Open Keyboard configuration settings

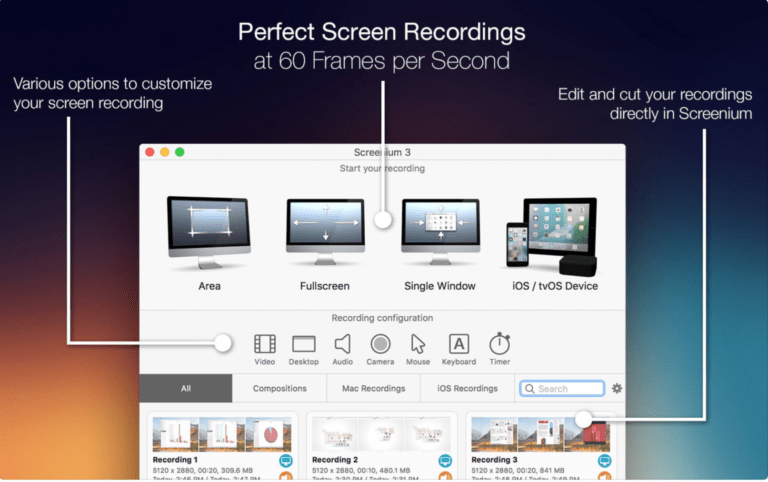(459, 349)
